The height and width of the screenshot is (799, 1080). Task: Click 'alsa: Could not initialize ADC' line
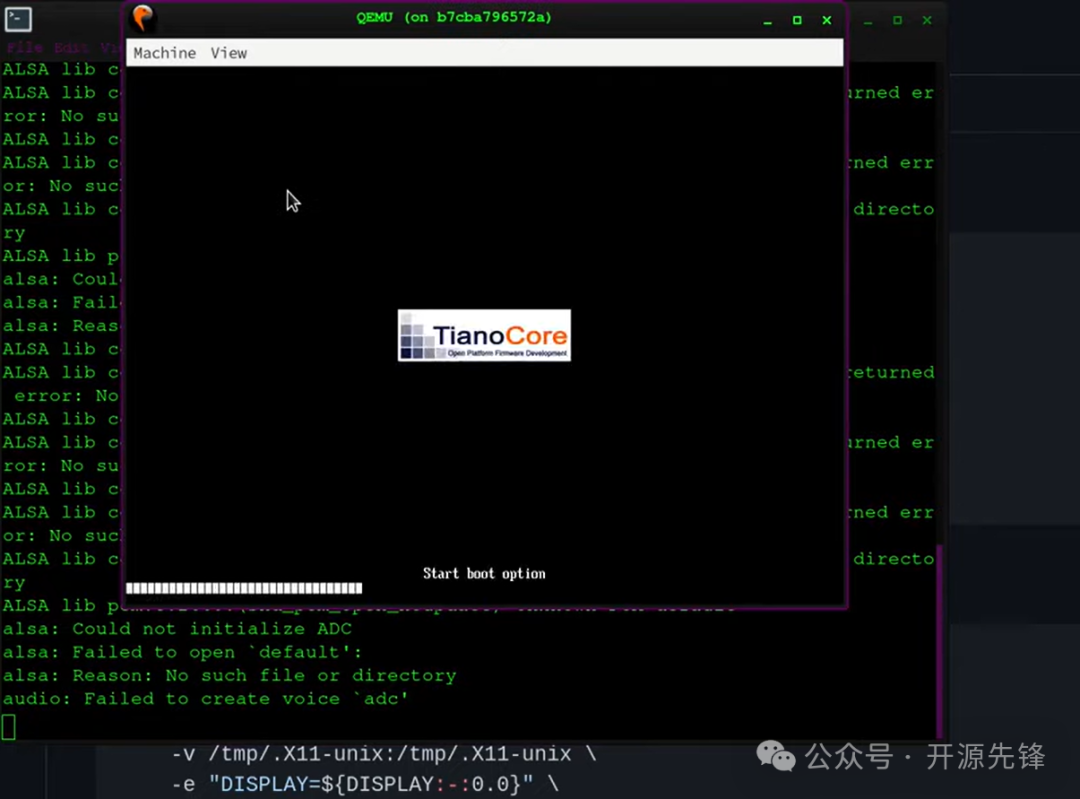178,629
